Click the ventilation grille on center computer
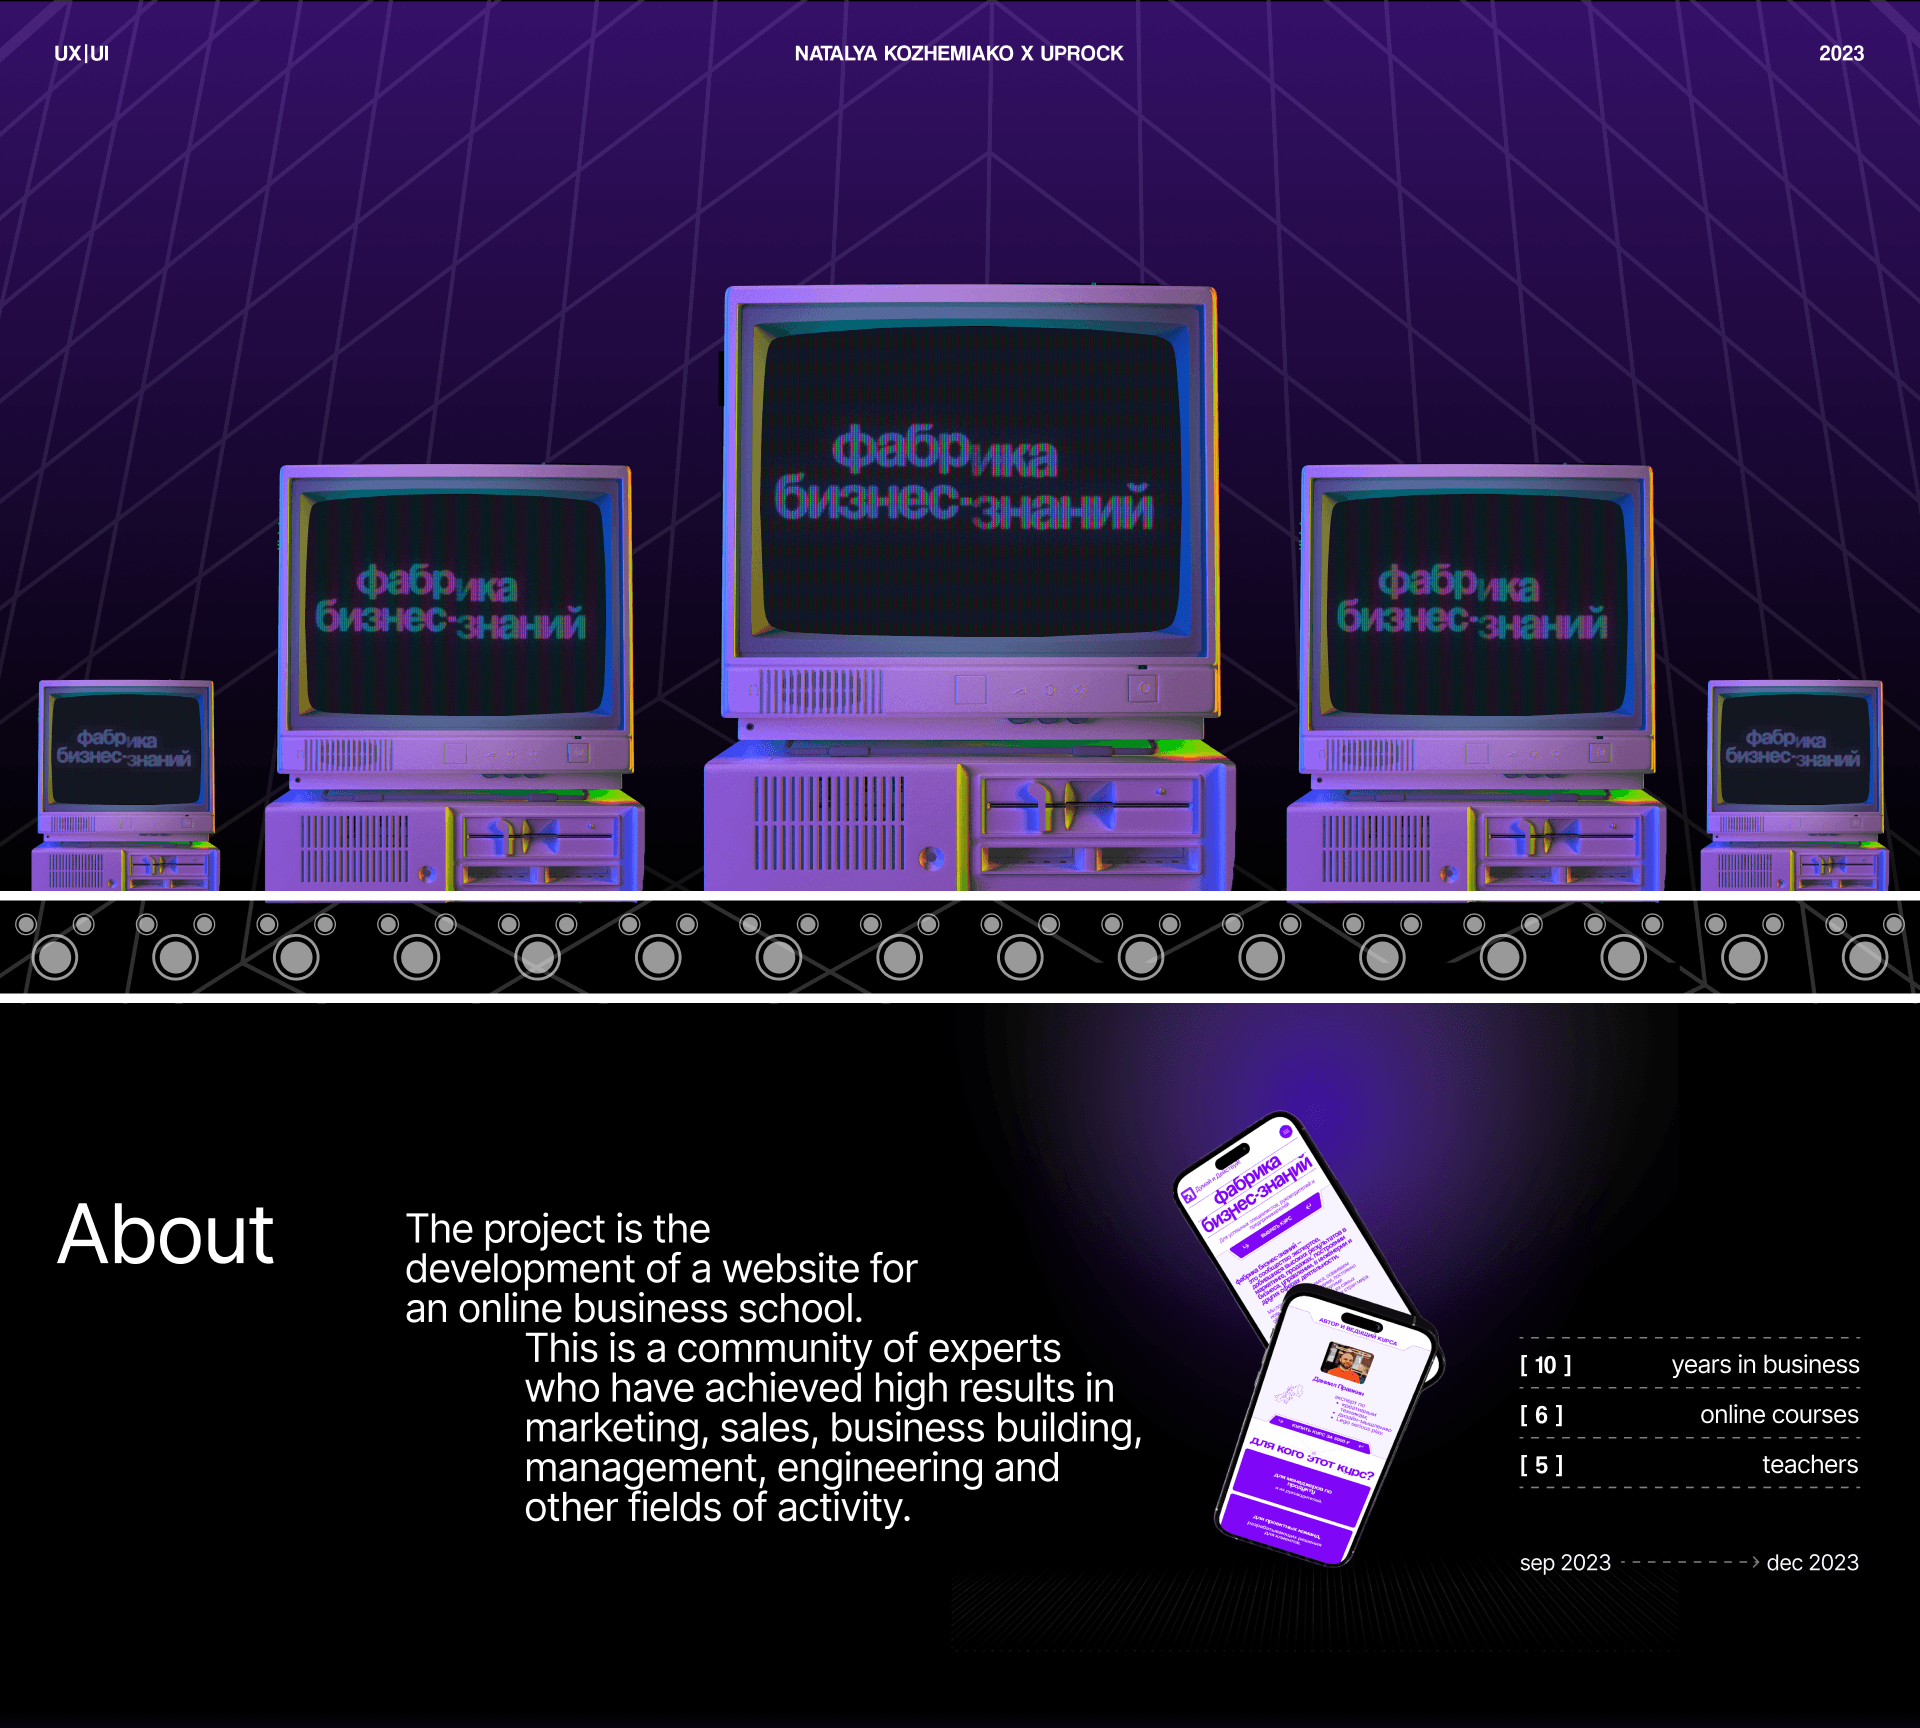 coord(828,822)
